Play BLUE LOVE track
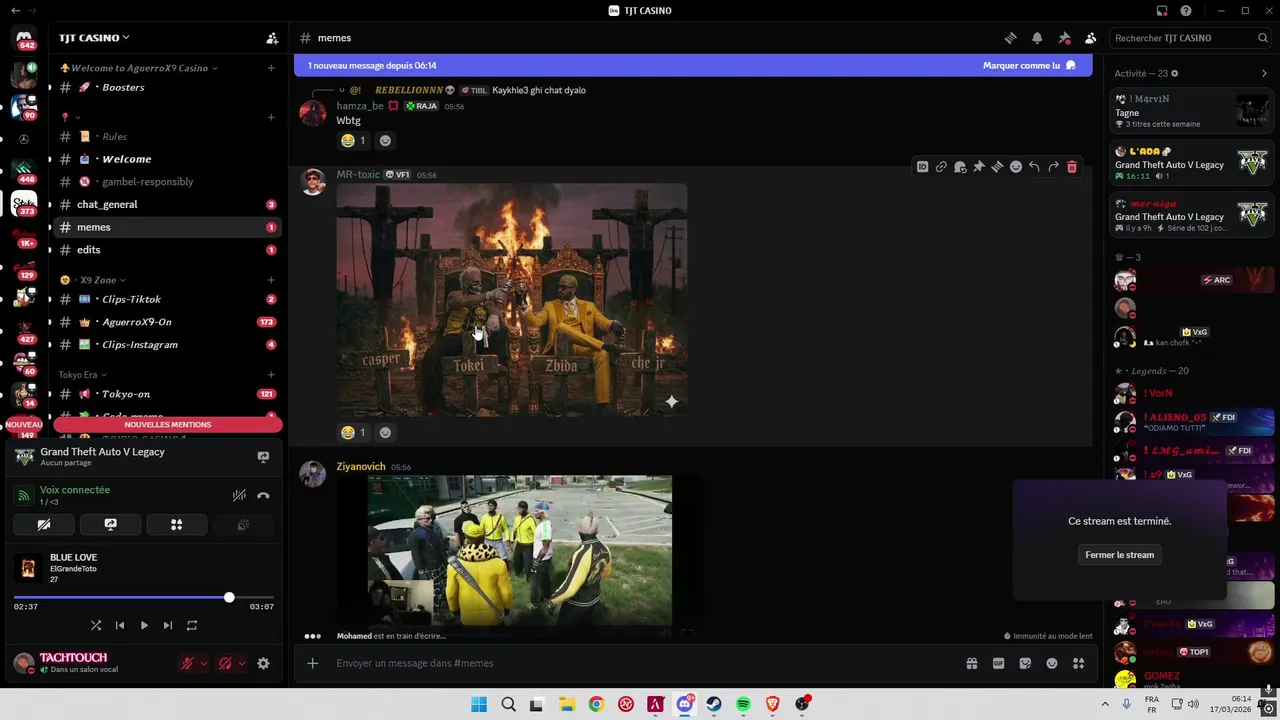This screenshot has width=1280, height=720. [144, 625]
